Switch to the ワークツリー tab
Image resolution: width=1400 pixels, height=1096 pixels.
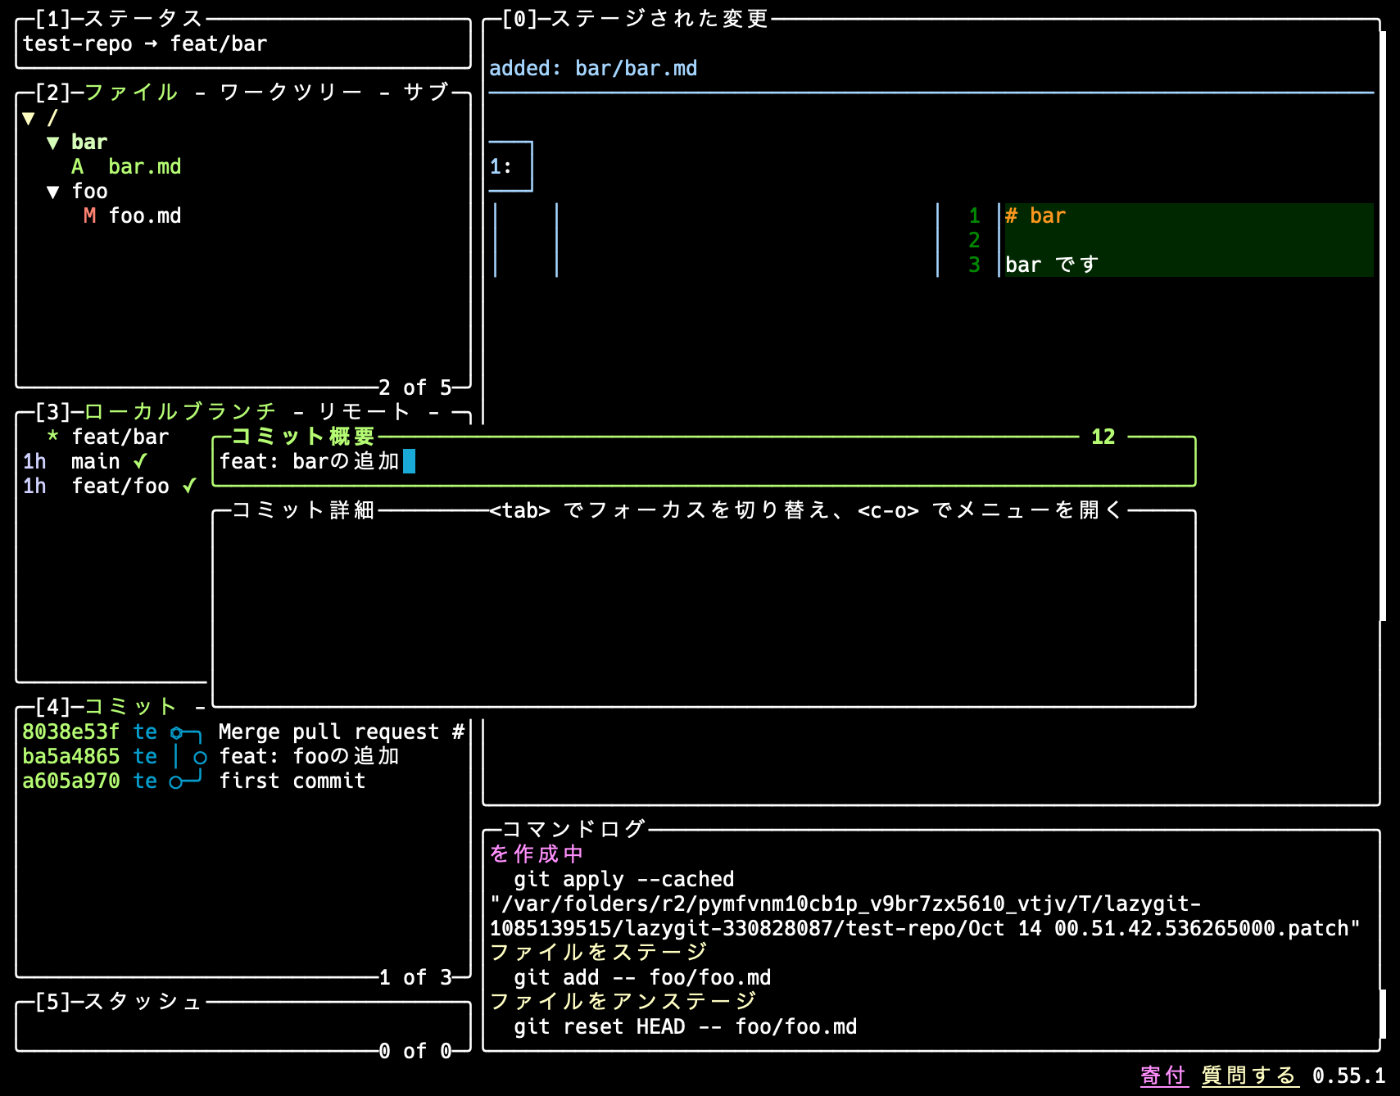(x=291, y=93)
